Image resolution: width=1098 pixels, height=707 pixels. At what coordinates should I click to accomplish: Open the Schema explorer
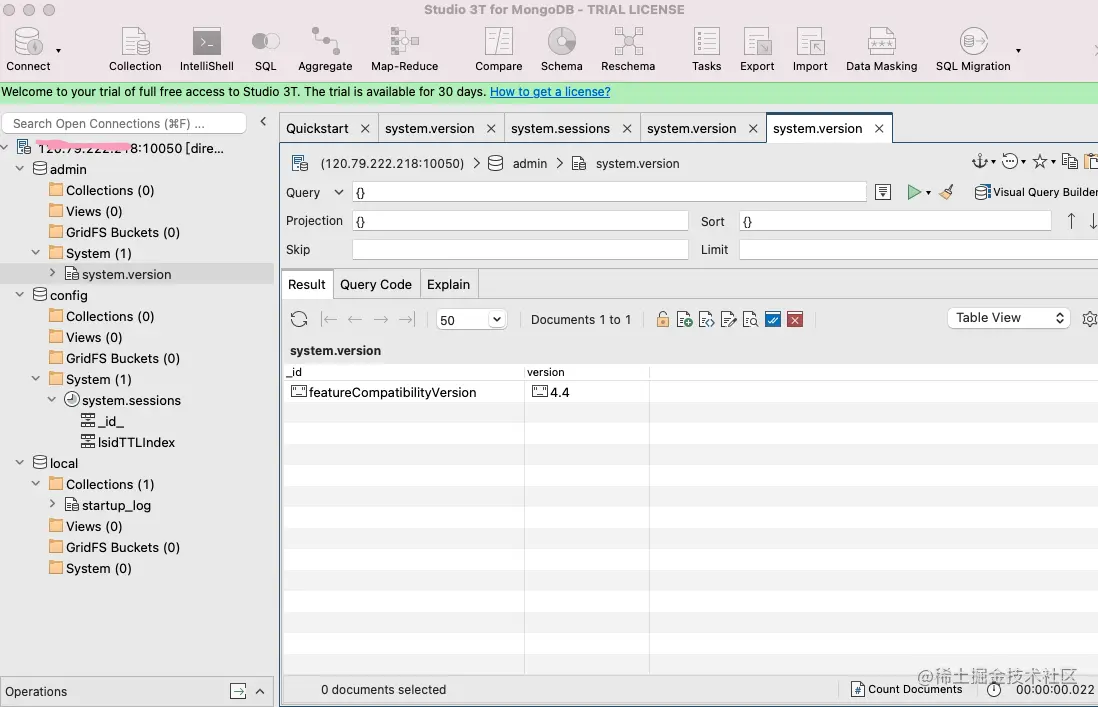(x=562, y=50)
